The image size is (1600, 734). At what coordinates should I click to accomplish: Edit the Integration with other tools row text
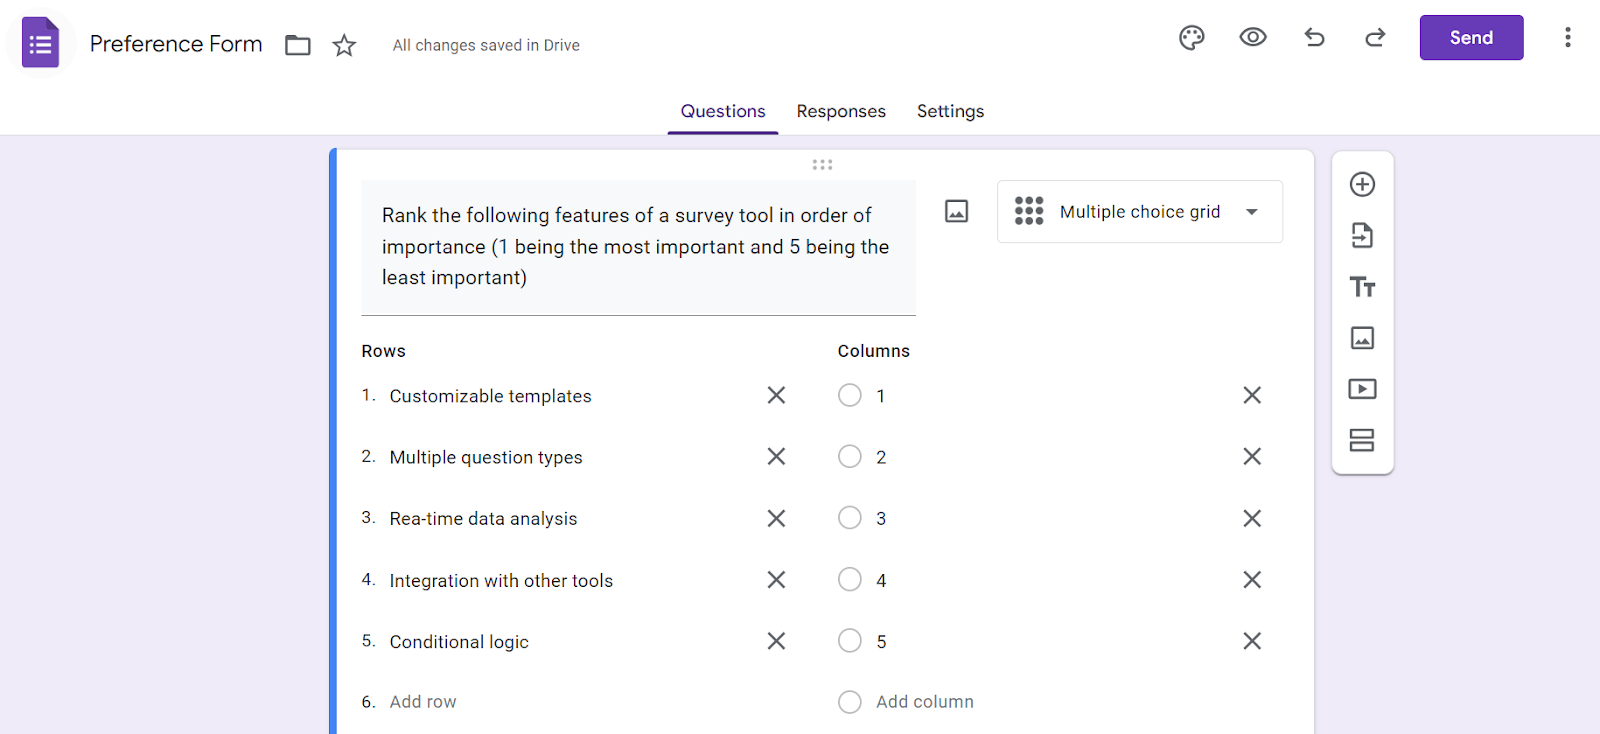click(501, 580)
